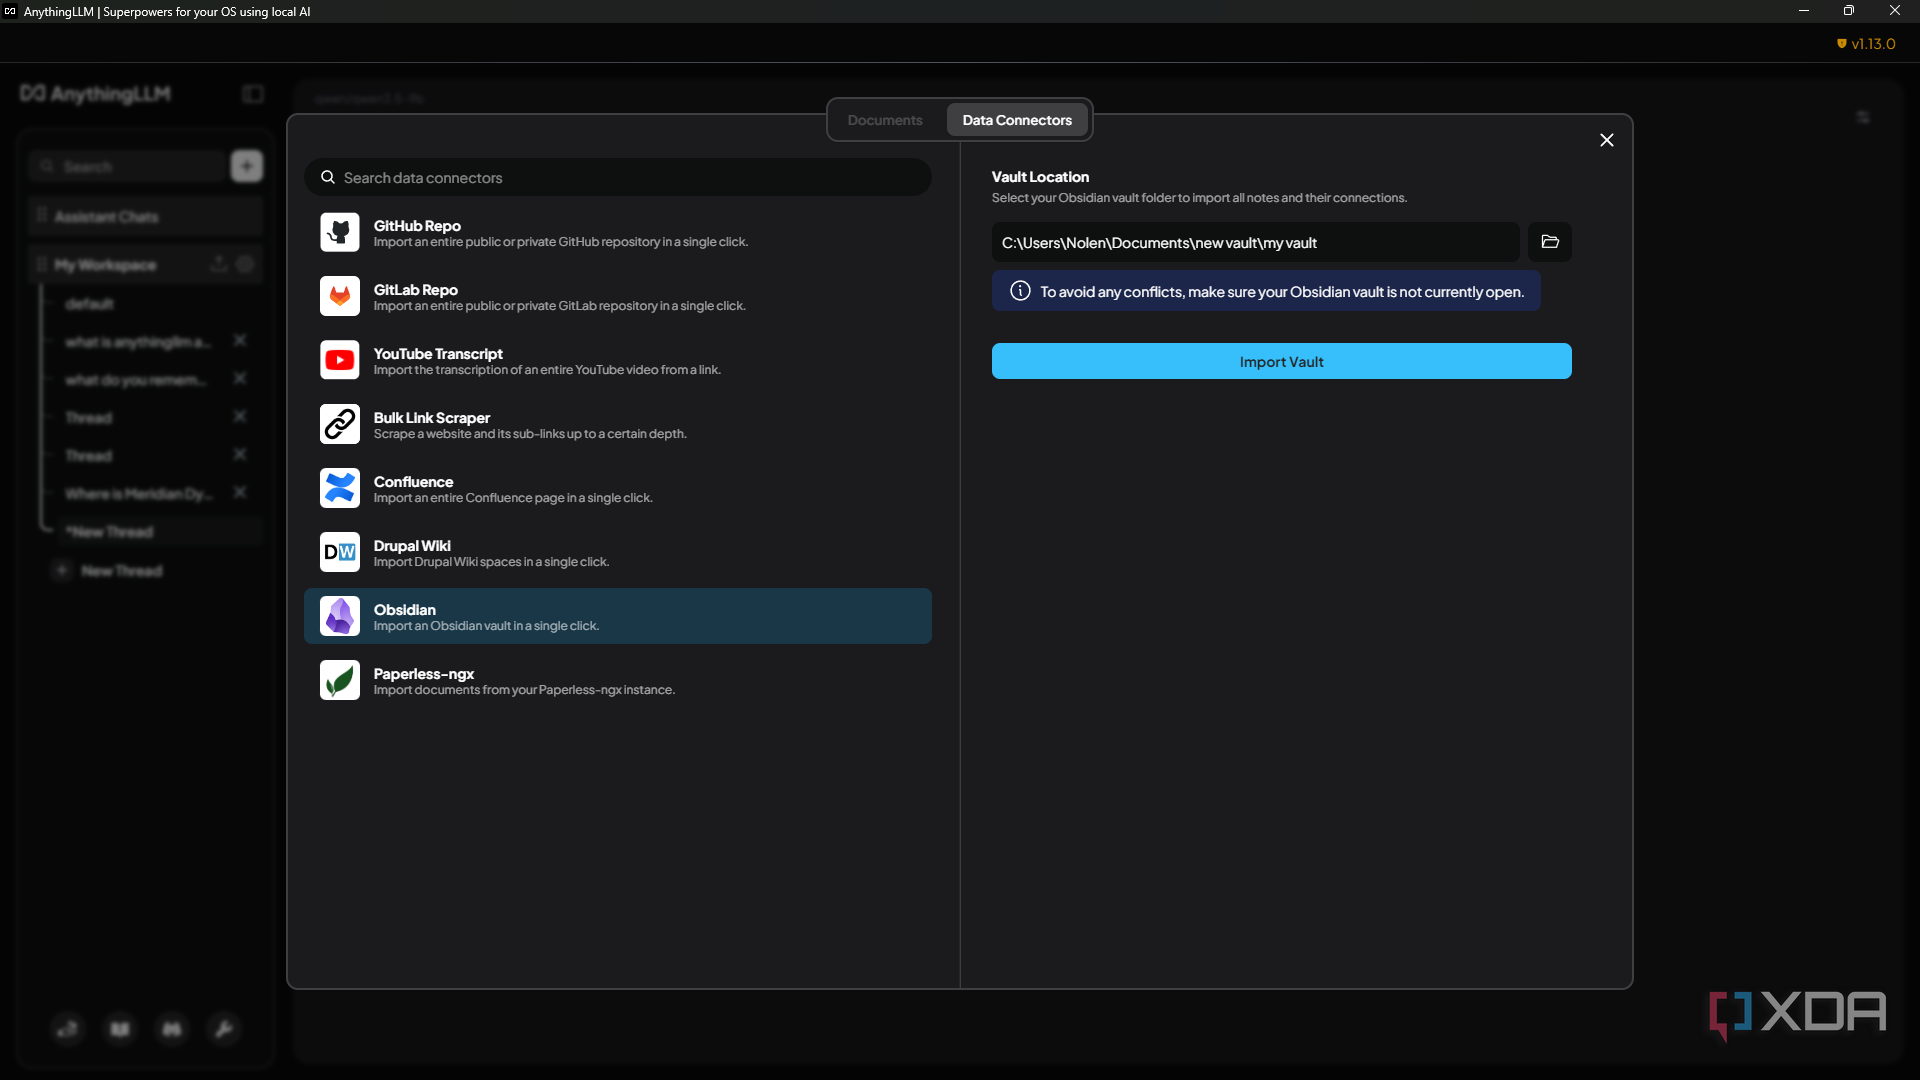Open the default thread

[x=89, y=303]
